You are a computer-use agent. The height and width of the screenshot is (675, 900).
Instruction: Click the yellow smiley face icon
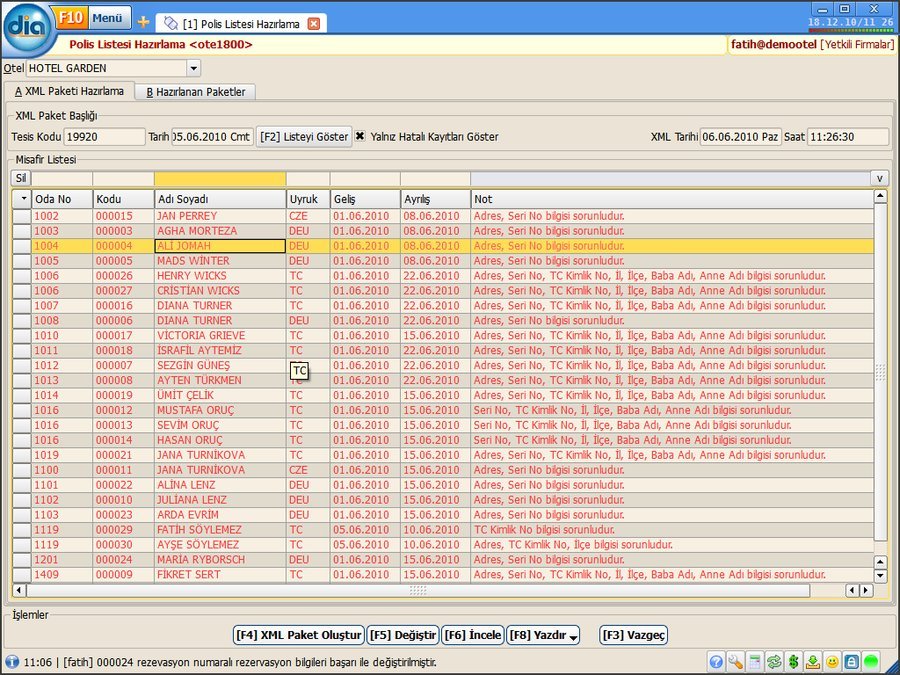point(832,662)
